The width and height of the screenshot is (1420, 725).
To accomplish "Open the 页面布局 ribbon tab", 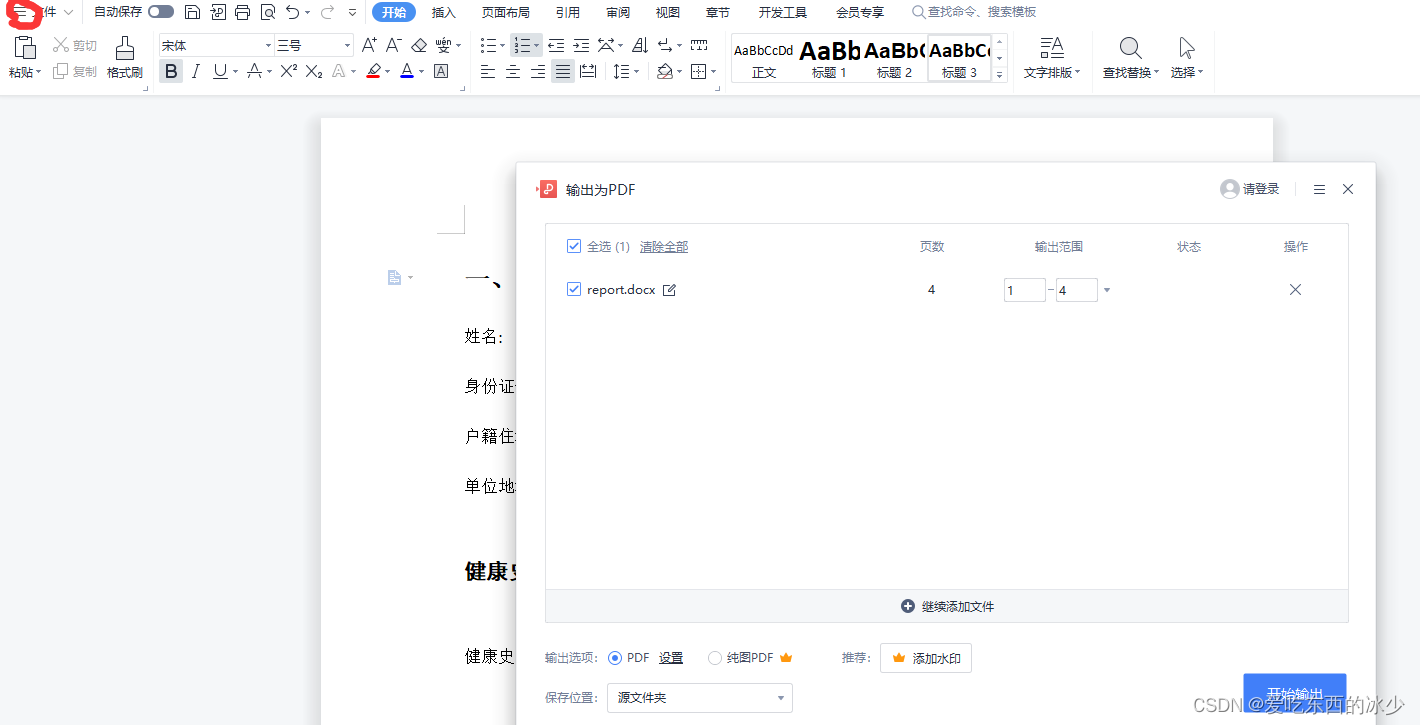I will [x=506, y=13].
